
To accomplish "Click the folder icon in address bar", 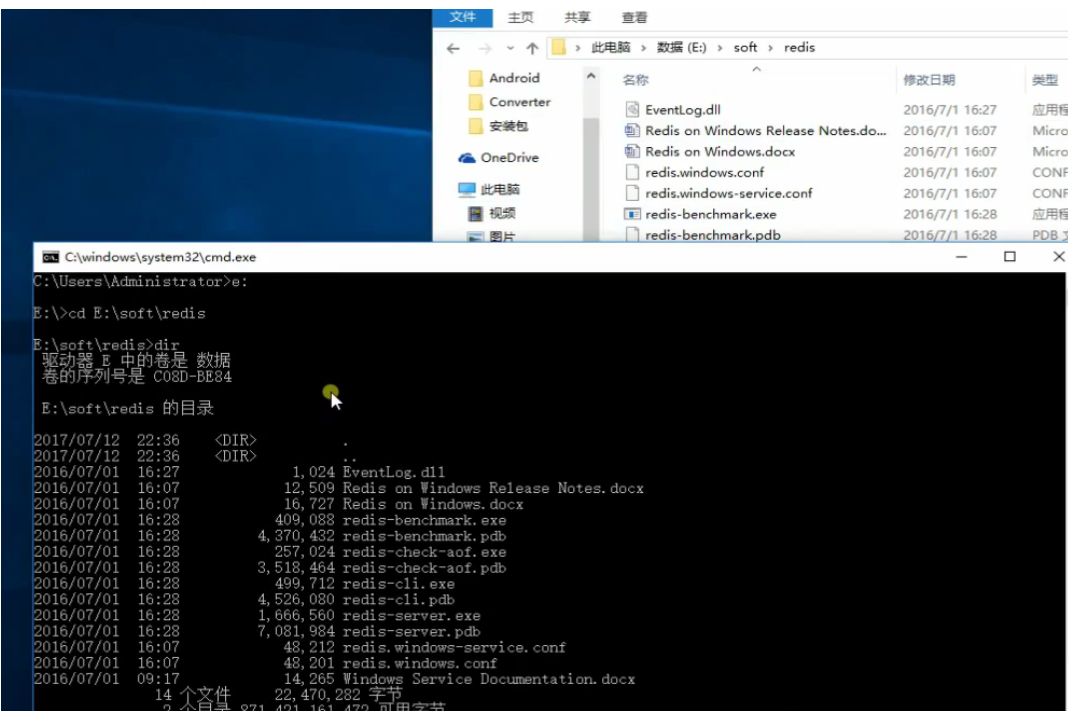I will click(559, 47).
